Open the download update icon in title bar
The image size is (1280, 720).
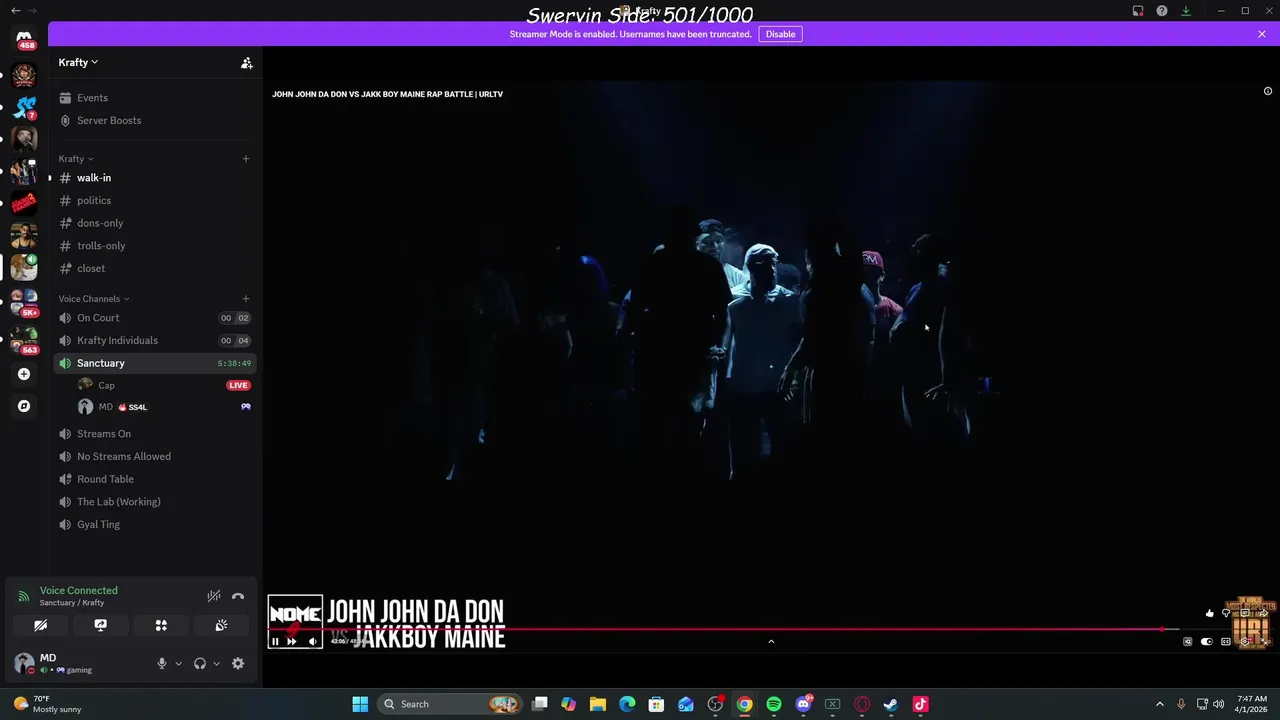tap(1186, 11)
